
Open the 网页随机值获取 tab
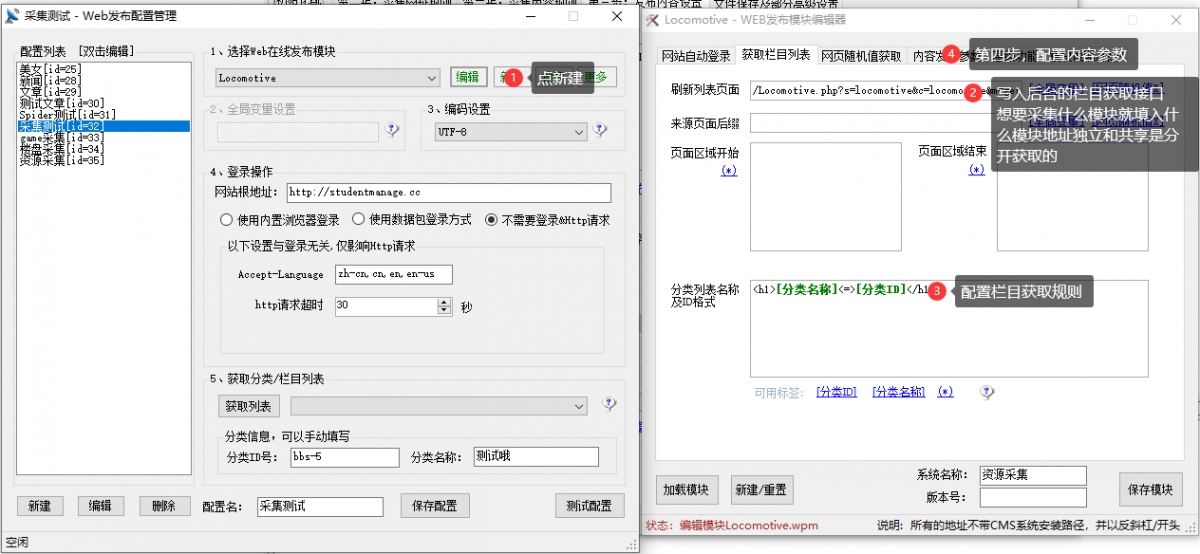pos(861,56)
